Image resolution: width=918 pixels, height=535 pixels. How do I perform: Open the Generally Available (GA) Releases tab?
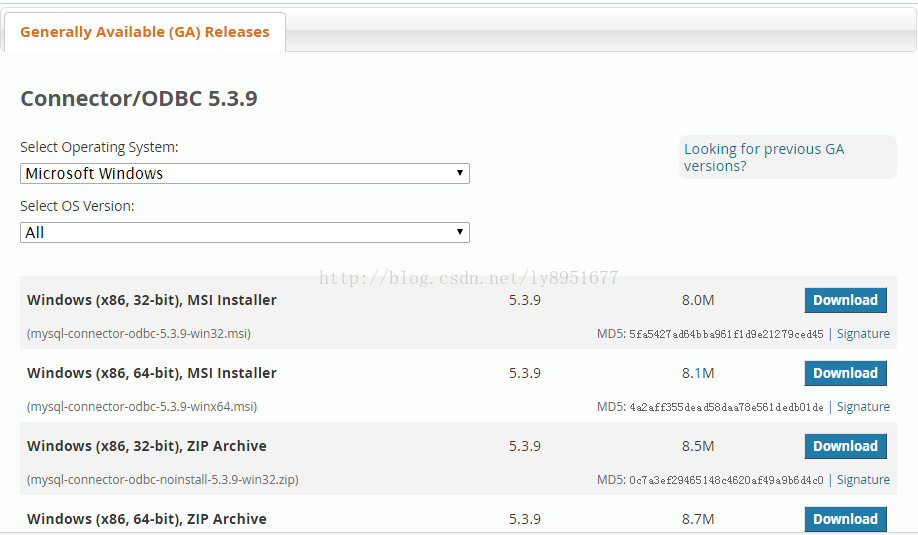coord(145,32)
